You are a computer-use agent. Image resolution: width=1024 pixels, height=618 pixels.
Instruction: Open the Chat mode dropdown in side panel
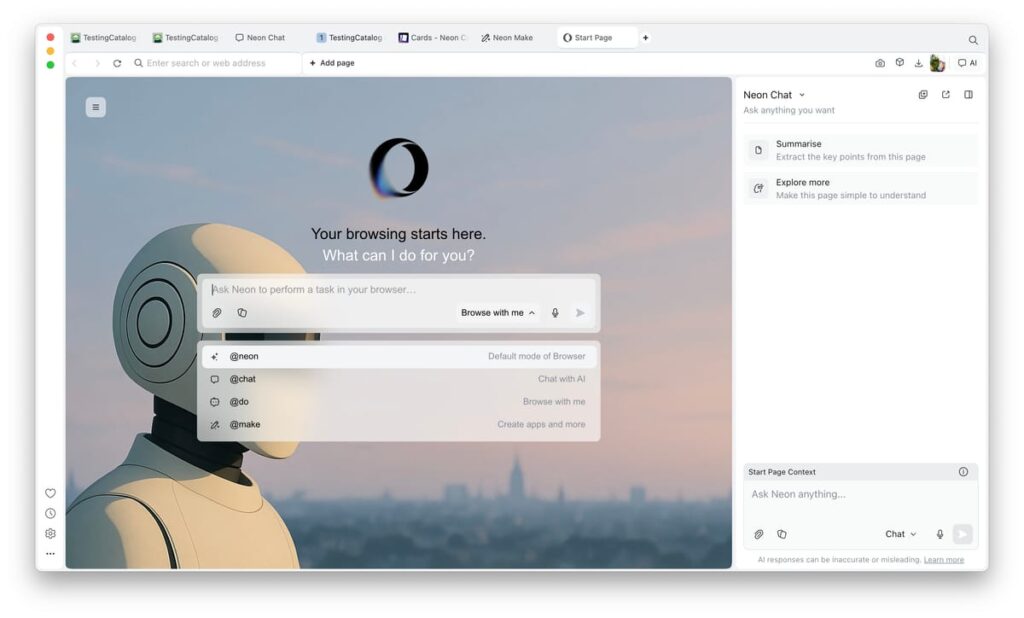tap(900, 534)
